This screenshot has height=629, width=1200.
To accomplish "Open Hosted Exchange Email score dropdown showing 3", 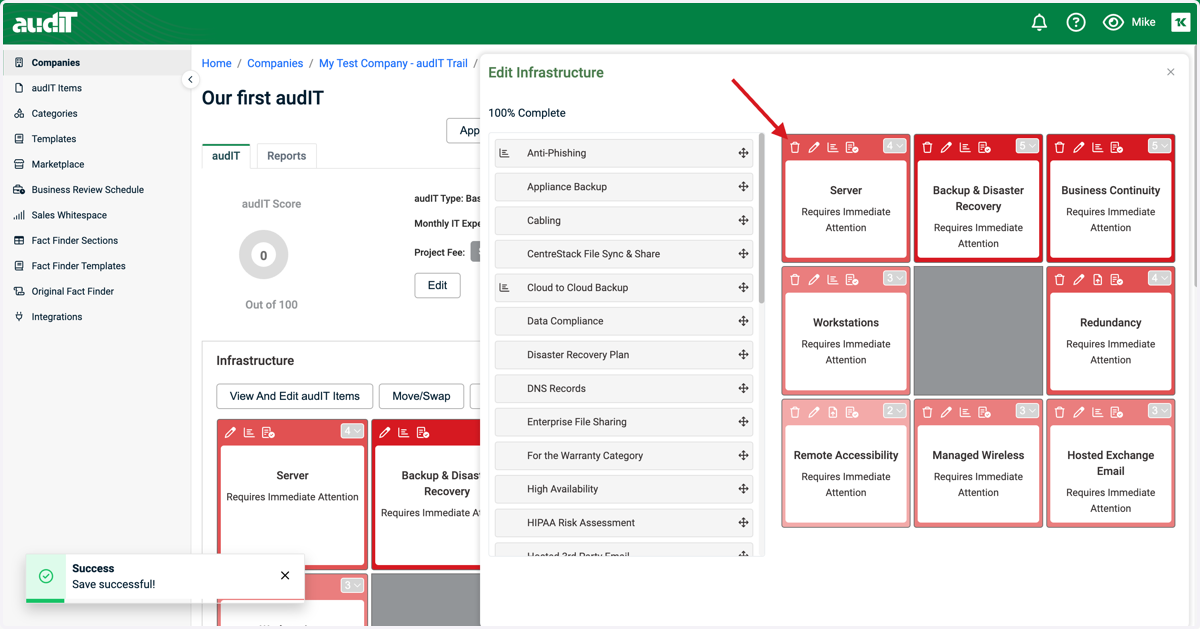I will click(x=1159, y=411).
